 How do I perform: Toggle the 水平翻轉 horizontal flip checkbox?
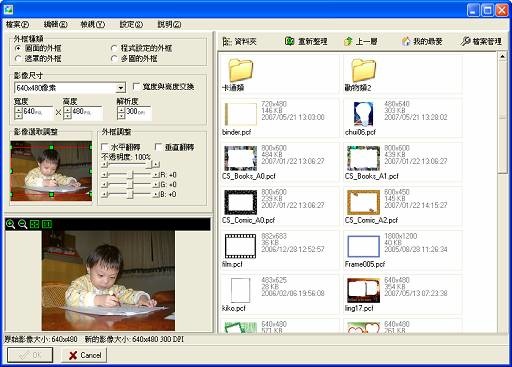(x=105, y=147)
